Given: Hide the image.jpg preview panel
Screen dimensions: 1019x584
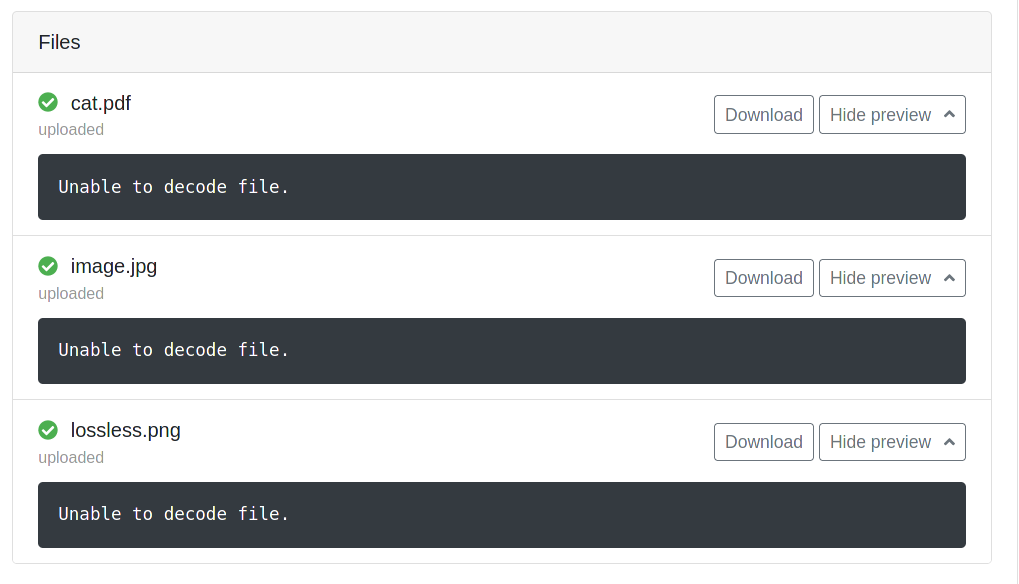Looking at the screenshot, I should [890, 278].
